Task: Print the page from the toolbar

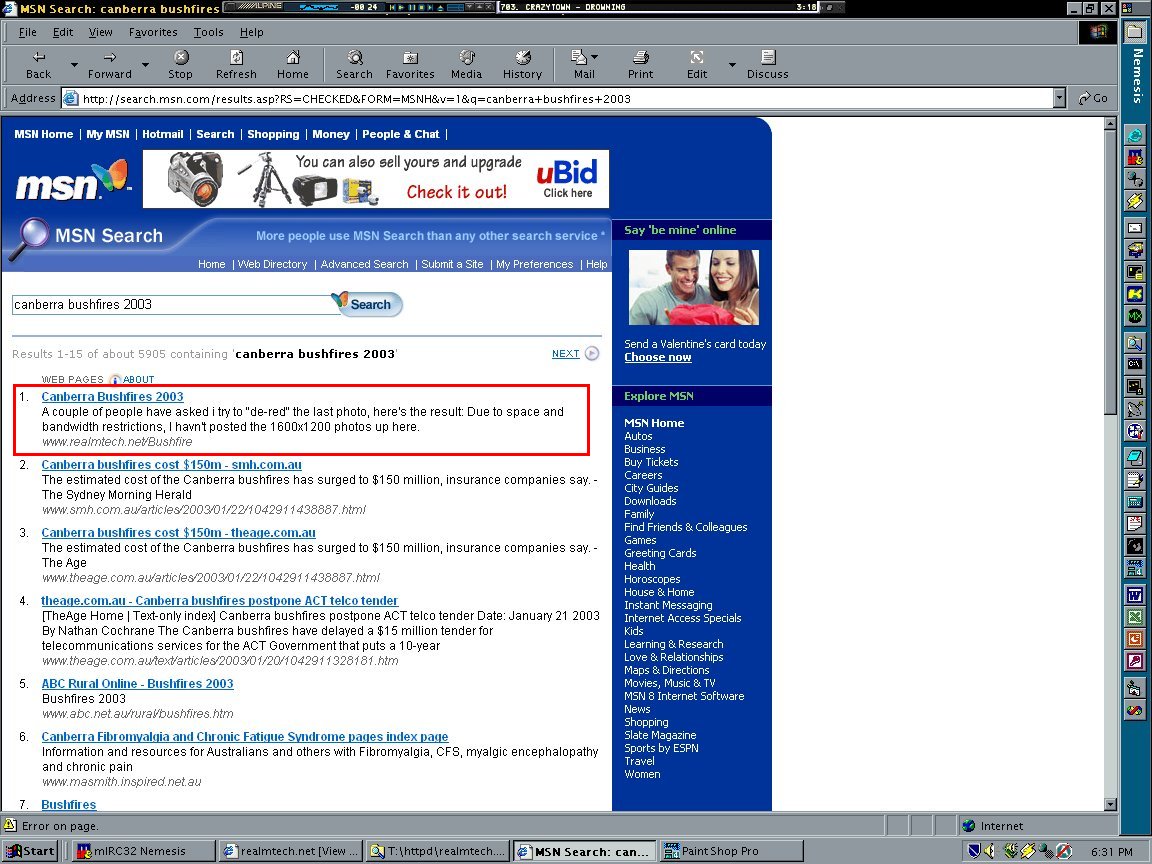Action: click(x=640, y=65)
